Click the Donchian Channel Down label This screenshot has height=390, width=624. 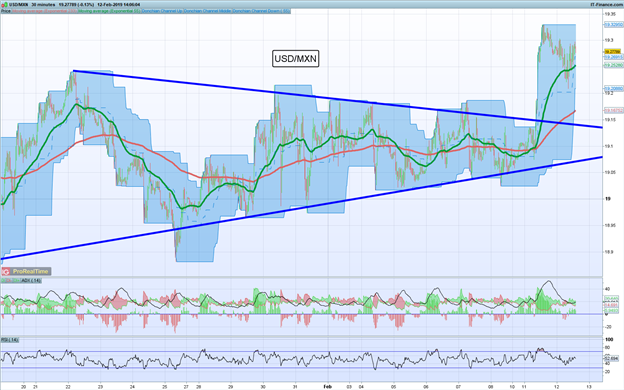pyautogui.click(x=261, y=11)
